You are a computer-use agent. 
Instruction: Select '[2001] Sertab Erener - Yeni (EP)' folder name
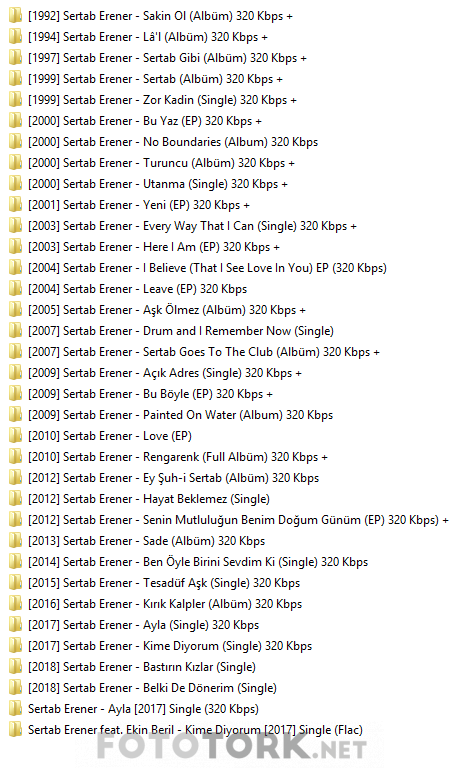(x=139, y=205)
